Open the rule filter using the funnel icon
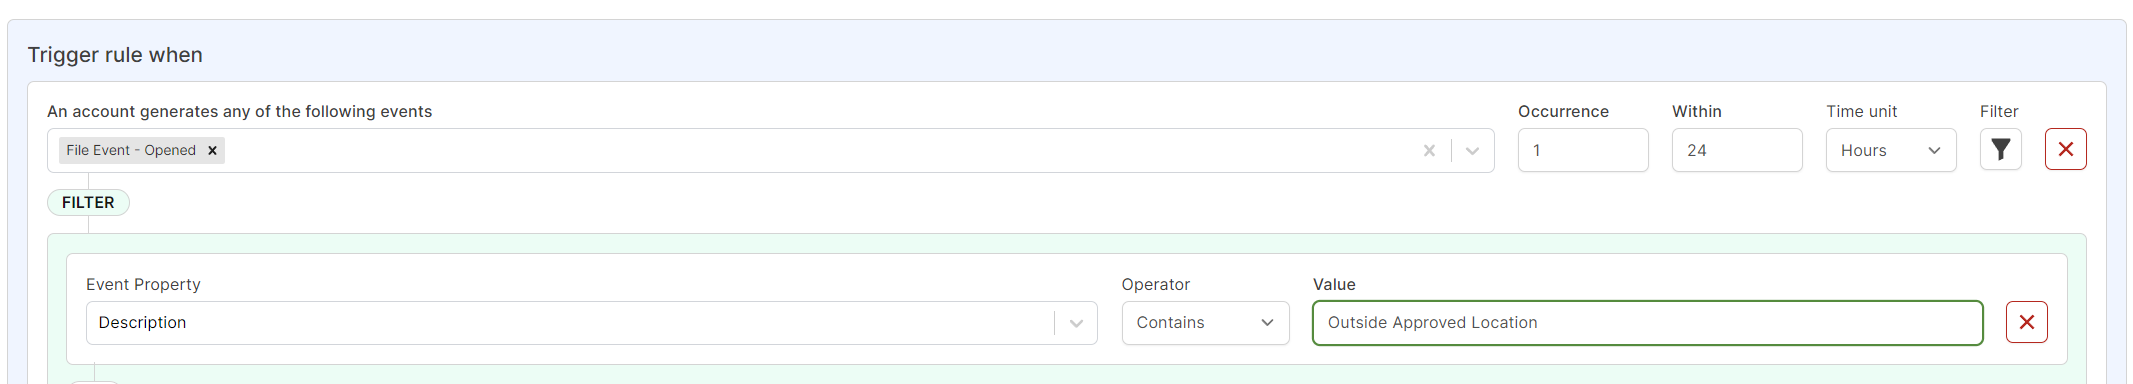This screenshot has height=384, width=2133. (x=2000, y=150)
